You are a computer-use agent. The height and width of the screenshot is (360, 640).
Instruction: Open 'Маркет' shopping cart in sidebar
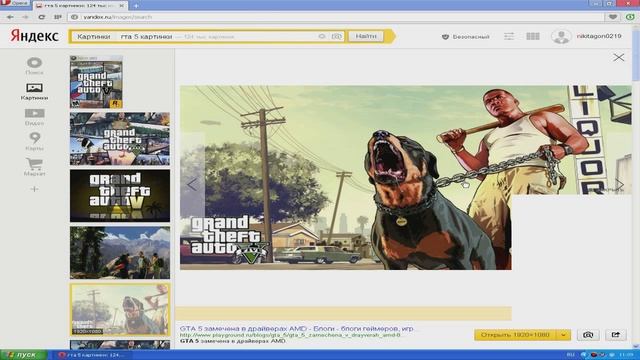(34, 167)
